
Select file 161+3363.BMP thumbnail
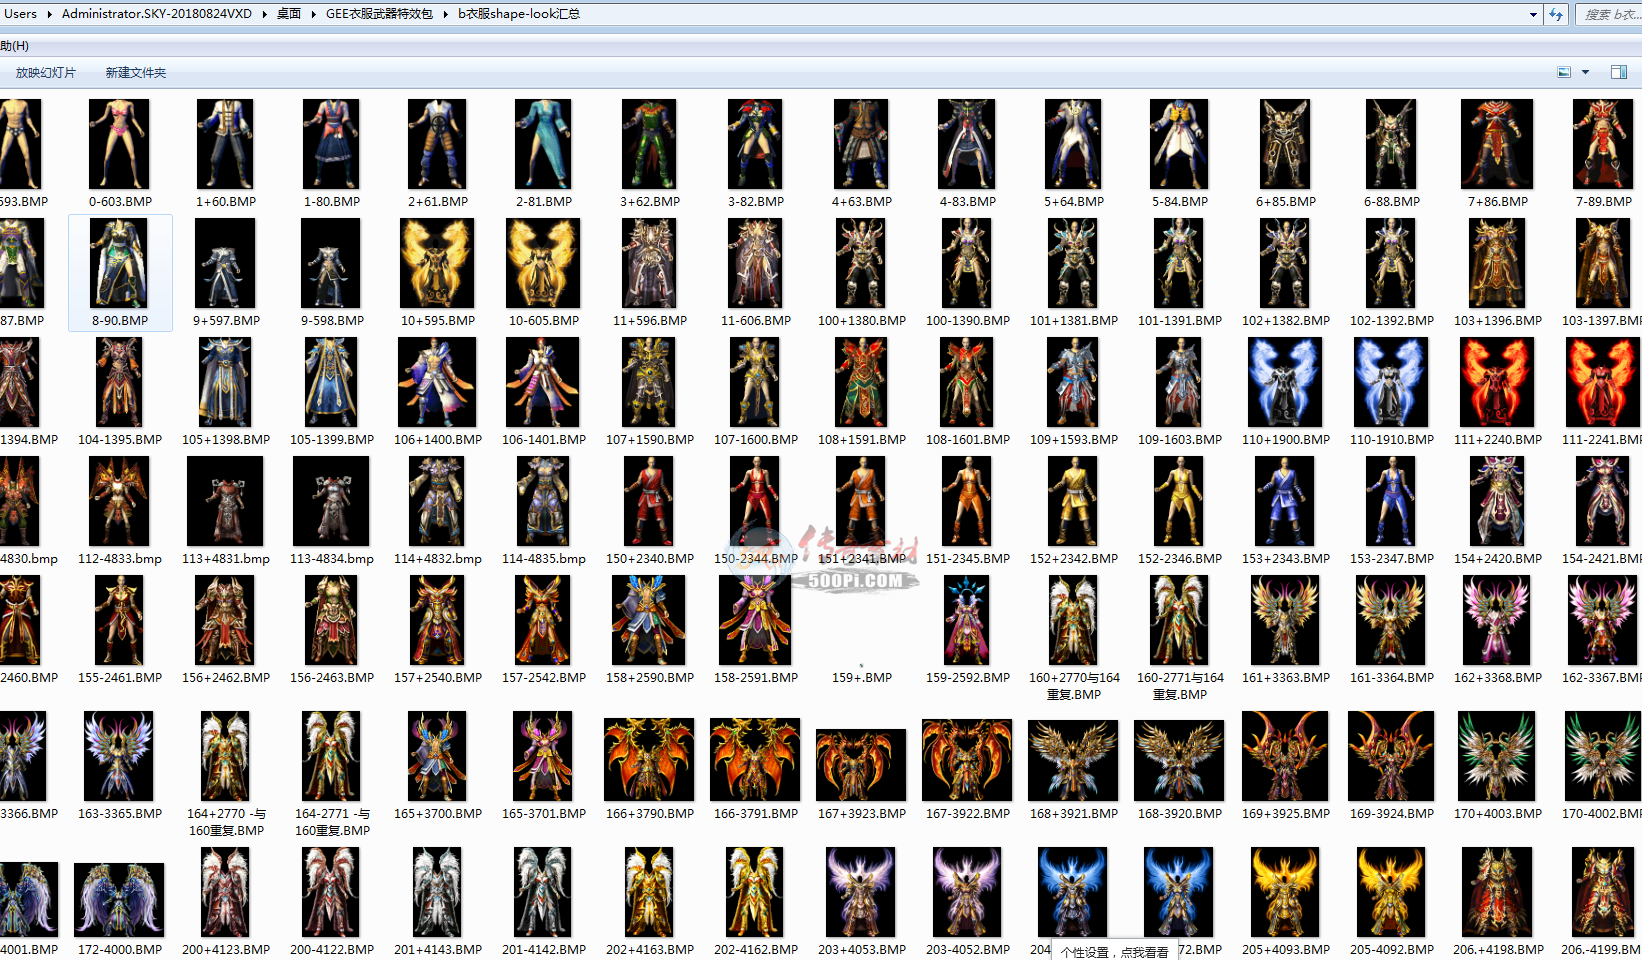click(1285, 620)
